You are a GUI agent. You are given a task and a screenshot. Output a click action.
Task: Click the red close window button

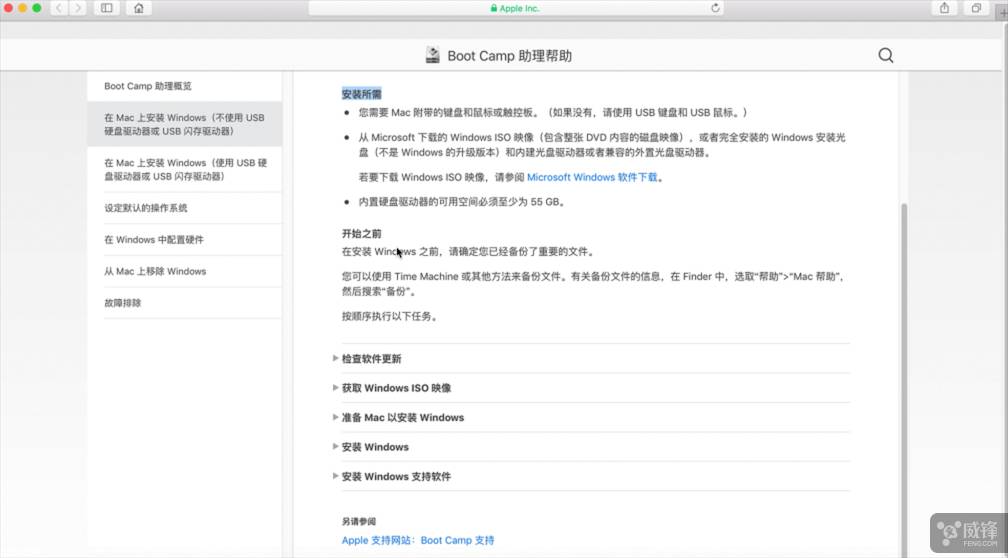(x=8, y=8)
